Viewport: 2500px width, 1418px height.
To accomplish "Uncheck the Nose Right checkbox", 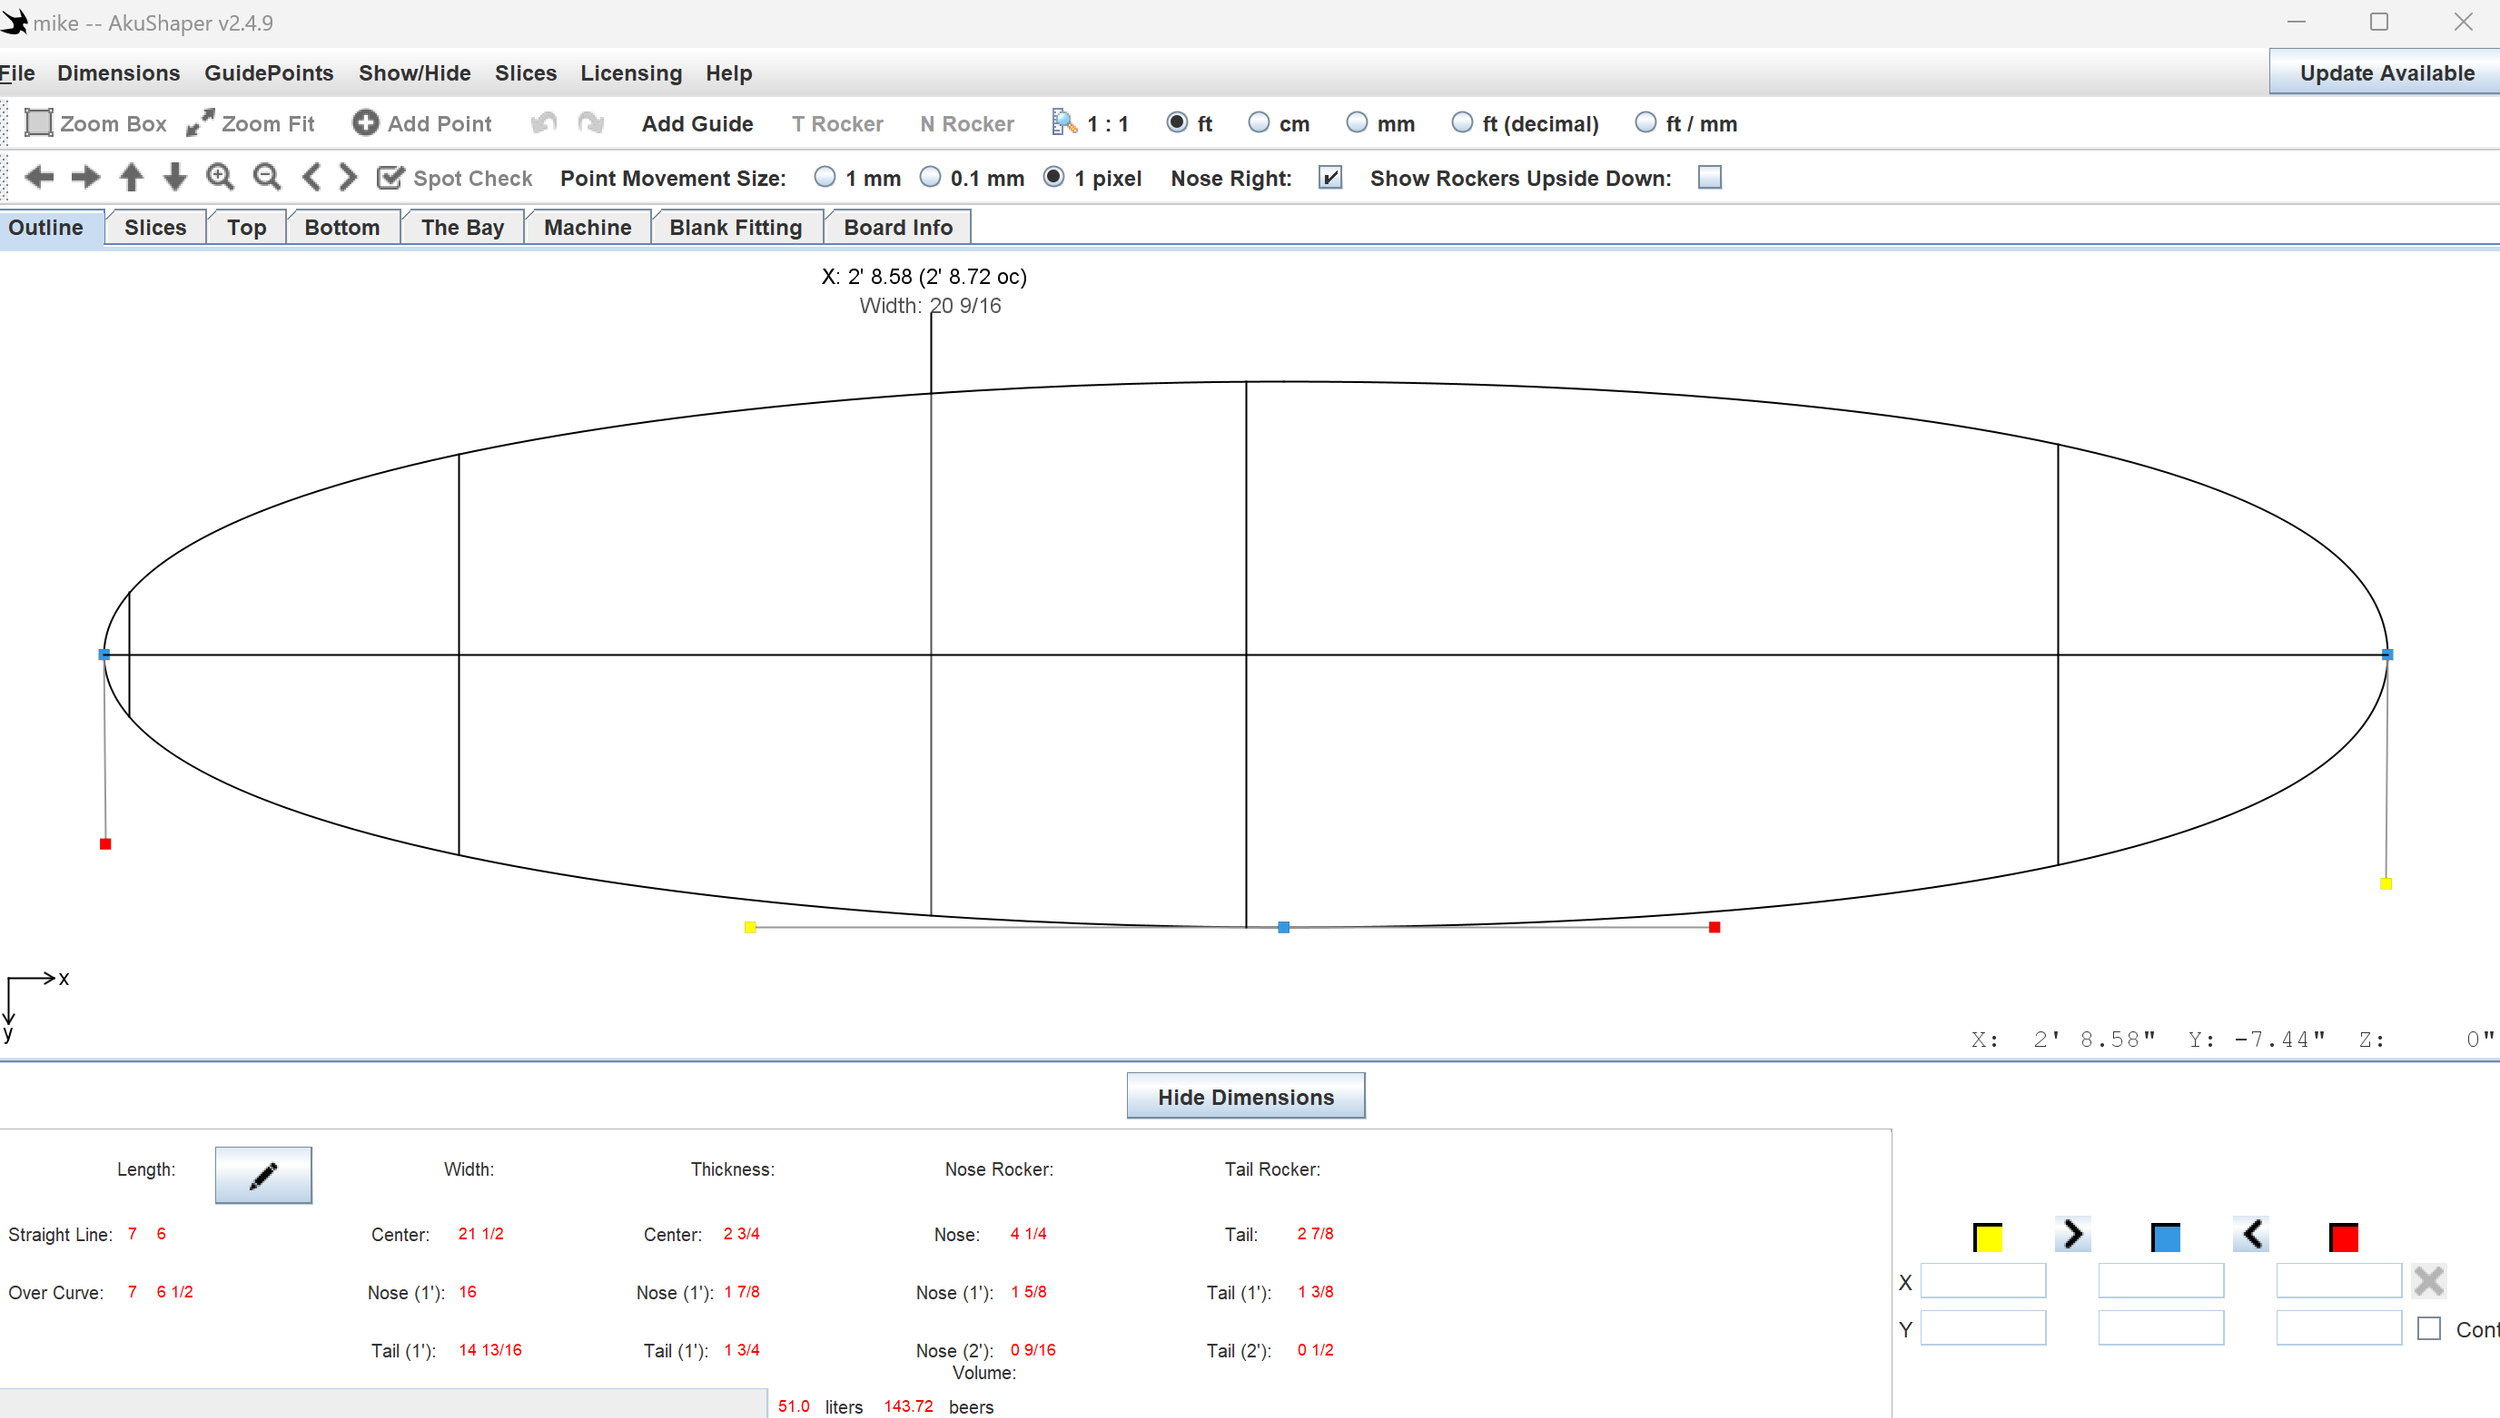I will [x=1330, y=177].
